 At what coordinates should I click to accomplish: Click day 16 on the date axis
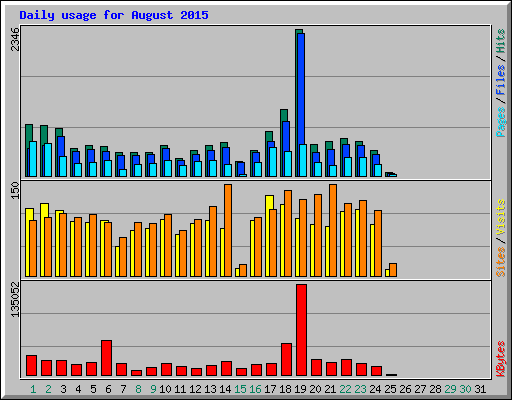(x=255, y=389)
